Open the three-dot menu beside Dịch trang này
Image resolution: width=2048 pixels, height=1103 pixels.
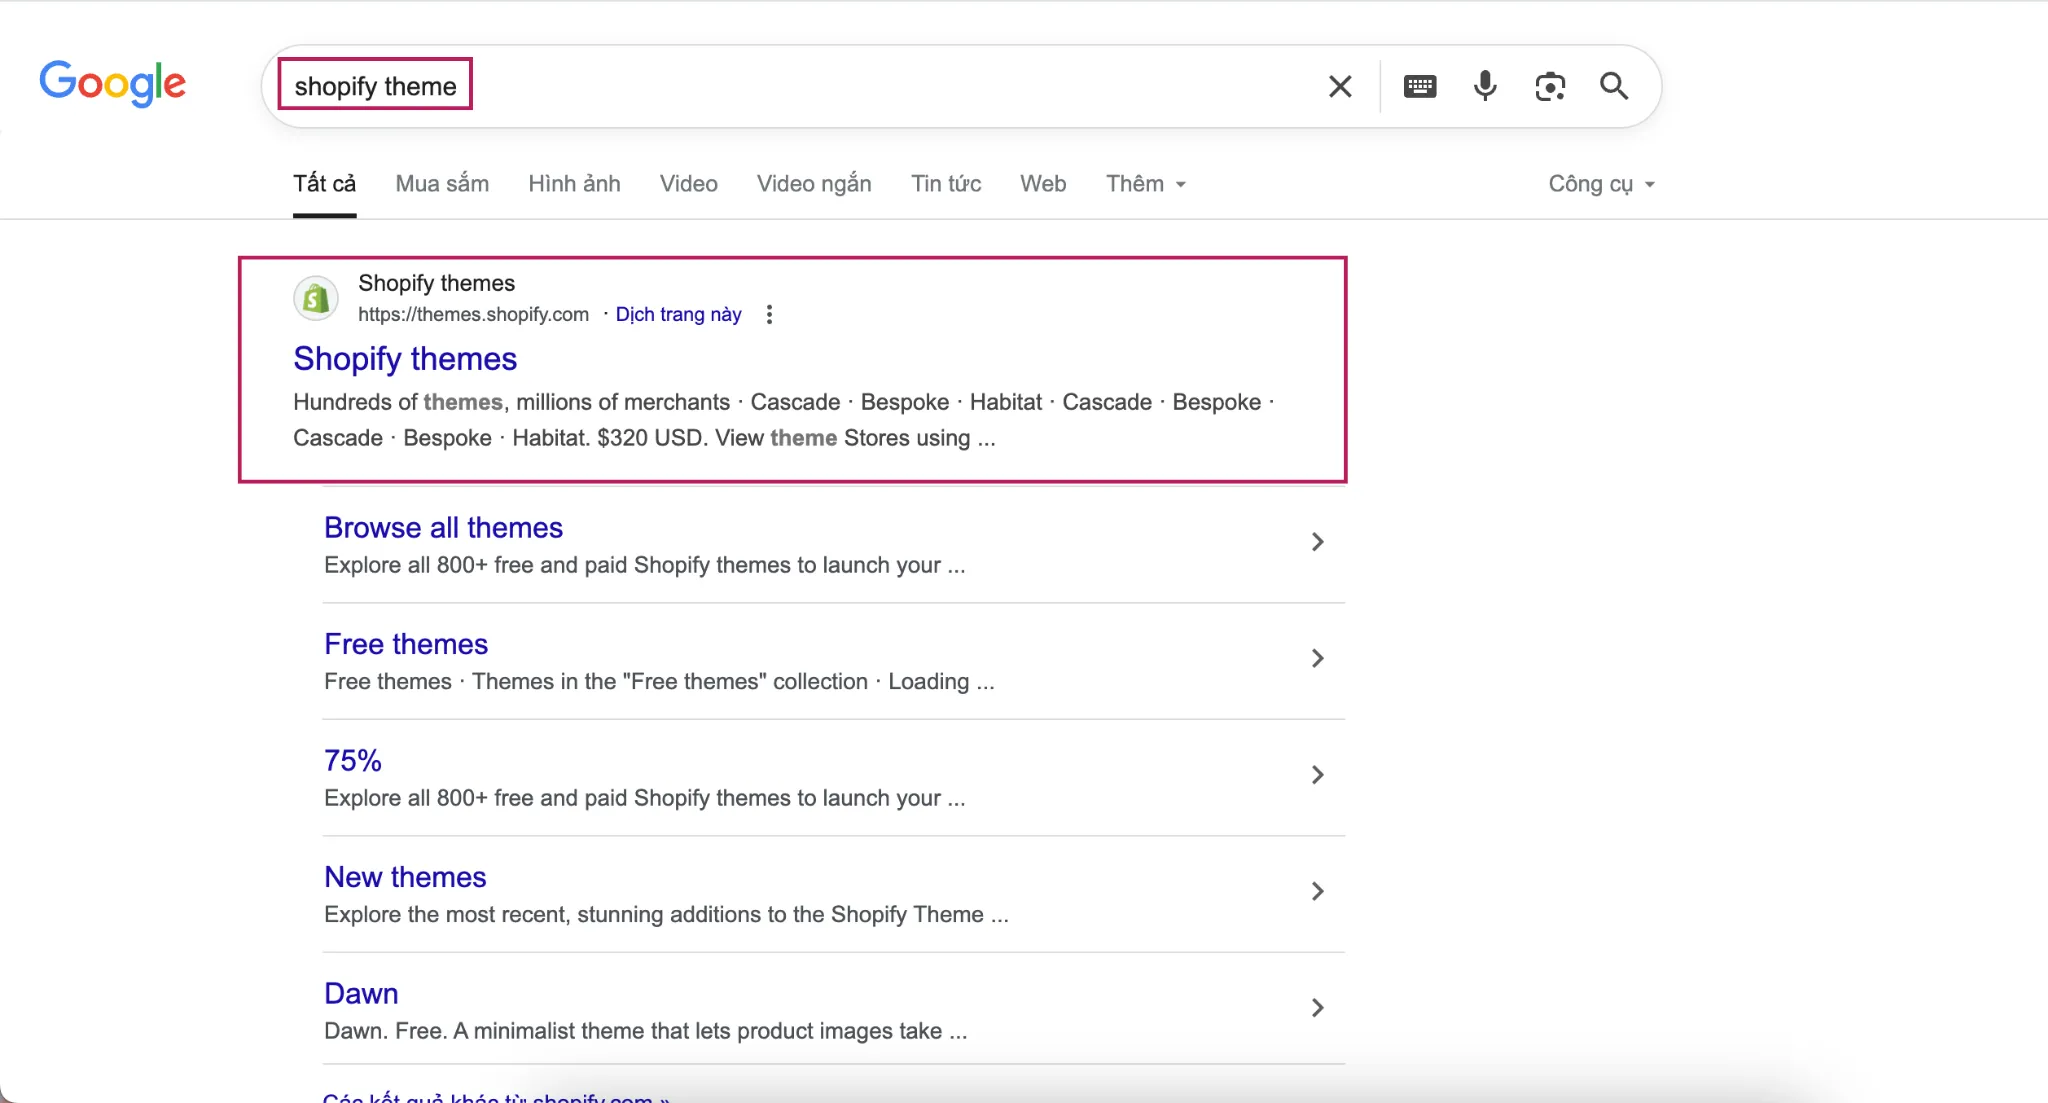coord(769,315)
